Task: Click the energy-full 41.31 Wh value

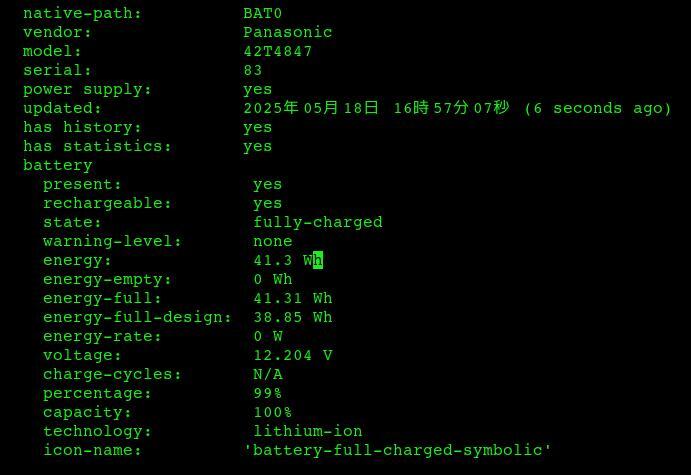Action: point(293,298)
